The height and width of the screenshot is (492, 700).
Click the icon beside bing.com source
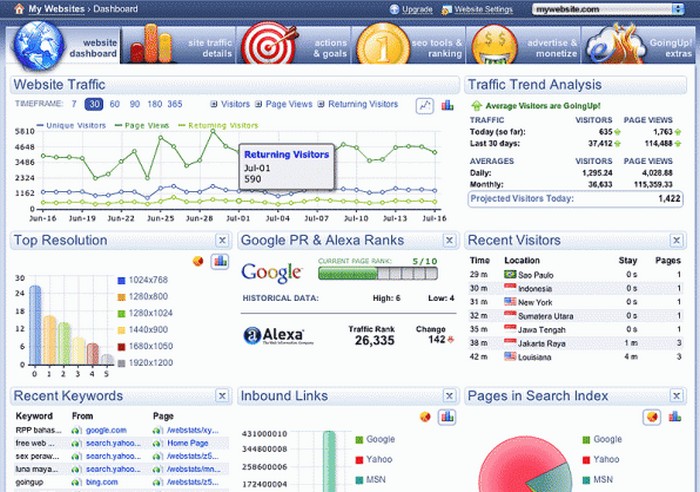(x=76, y=483)
